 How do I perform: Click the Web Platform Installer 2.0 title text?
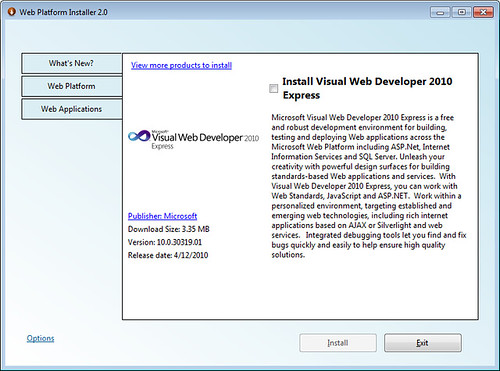click(63, 12)
